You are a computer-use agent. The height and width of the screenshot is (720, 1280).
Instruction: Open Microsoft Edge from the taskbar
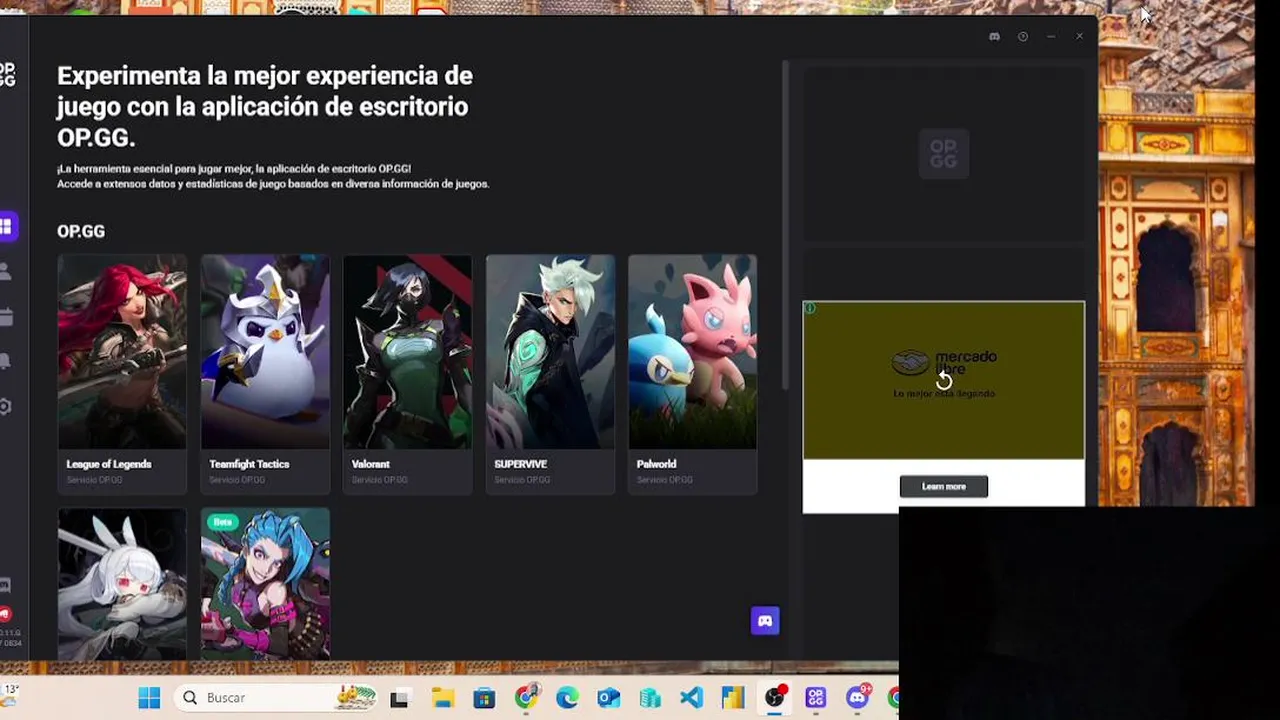[567, 698]
